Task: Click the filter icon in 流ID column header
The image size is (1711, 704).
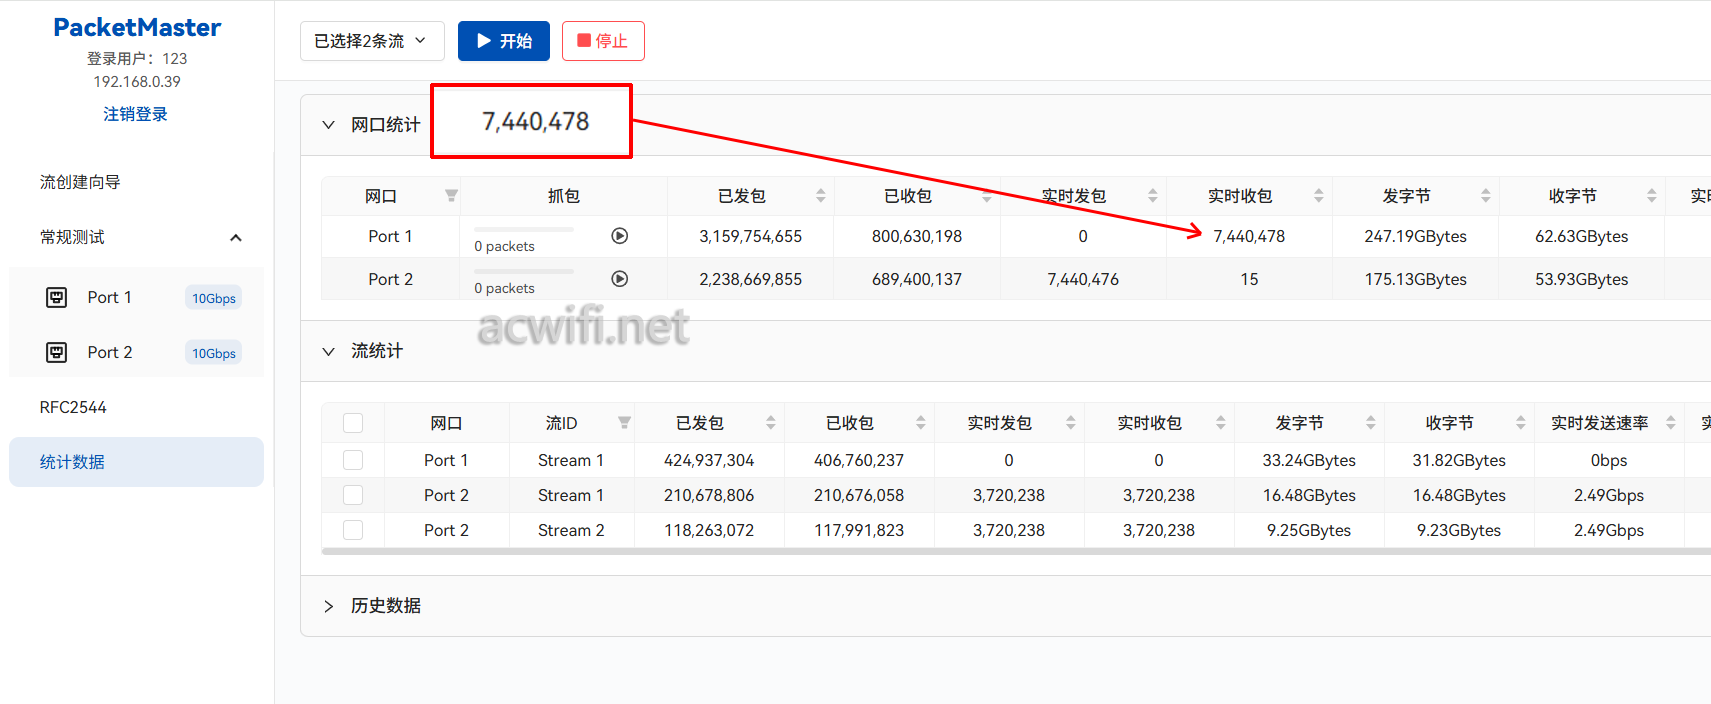Action: click(624, 423)
